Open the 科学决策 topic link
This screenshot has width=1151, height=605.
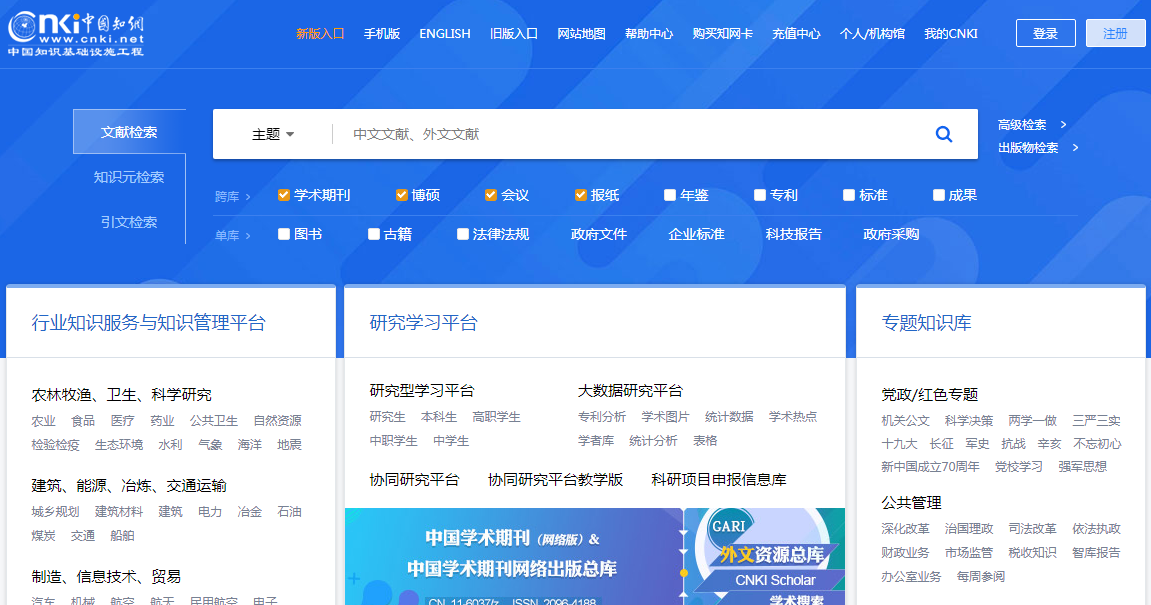pyautogui.click(x=969, y=421)
